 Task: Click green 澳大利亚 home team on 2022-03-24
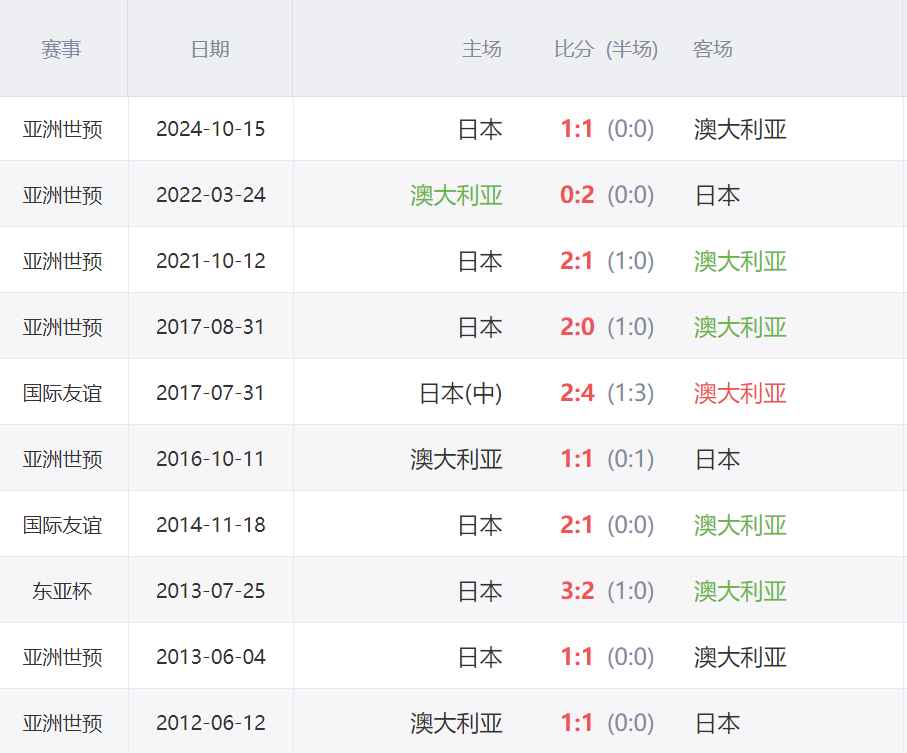point(456,195)
